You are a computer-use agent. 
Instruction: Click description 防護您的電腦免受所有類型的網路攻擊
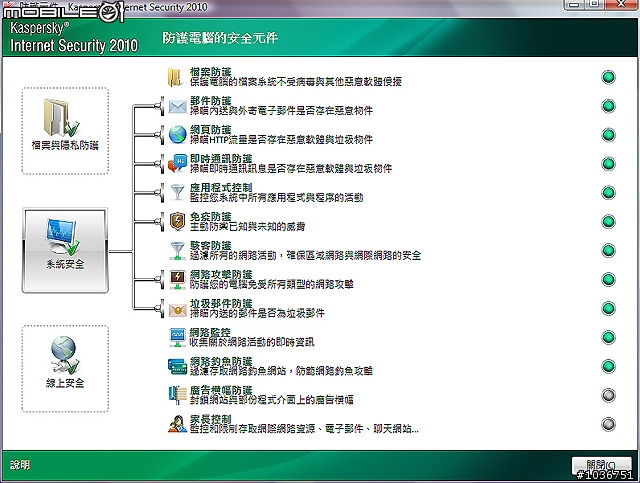[271, 284]
